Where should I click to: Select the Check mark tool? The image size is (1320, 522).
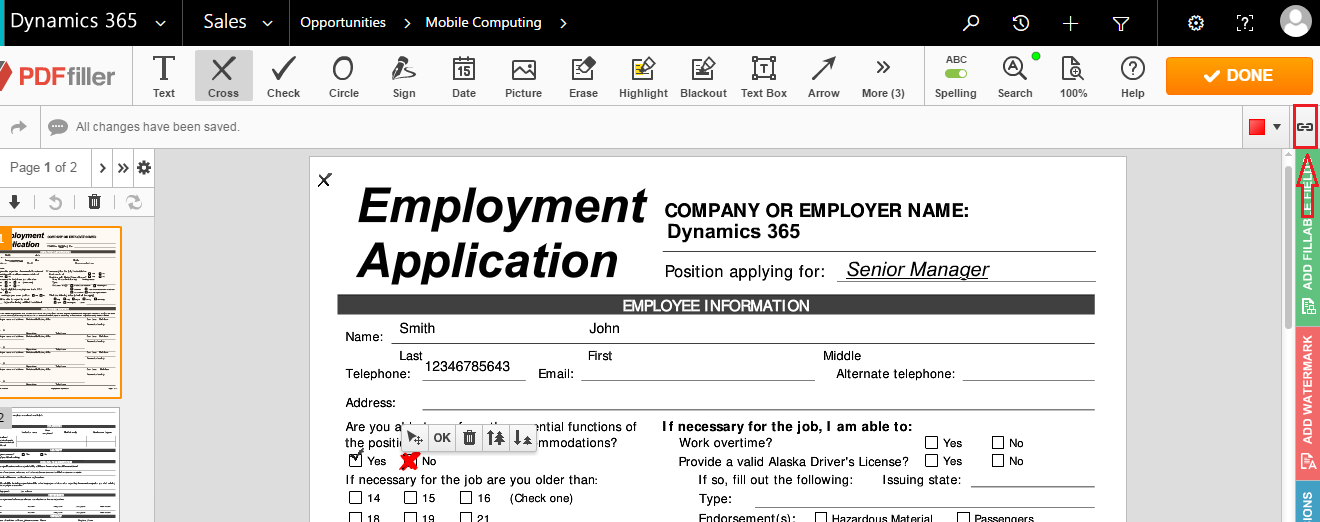pos(284,76)
